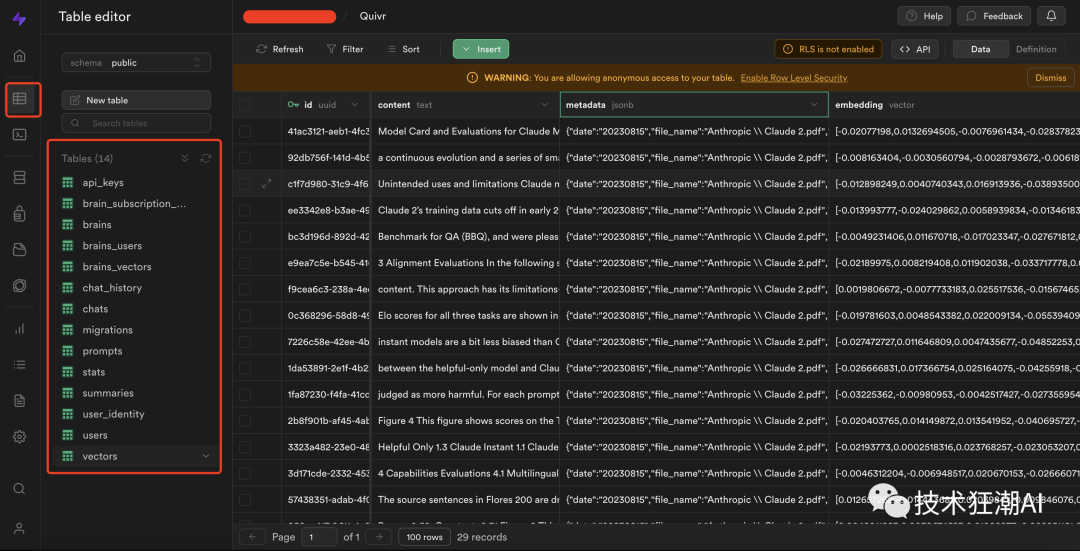
Task: Open the Reports bar chart icon
Action: coord(19,329)
